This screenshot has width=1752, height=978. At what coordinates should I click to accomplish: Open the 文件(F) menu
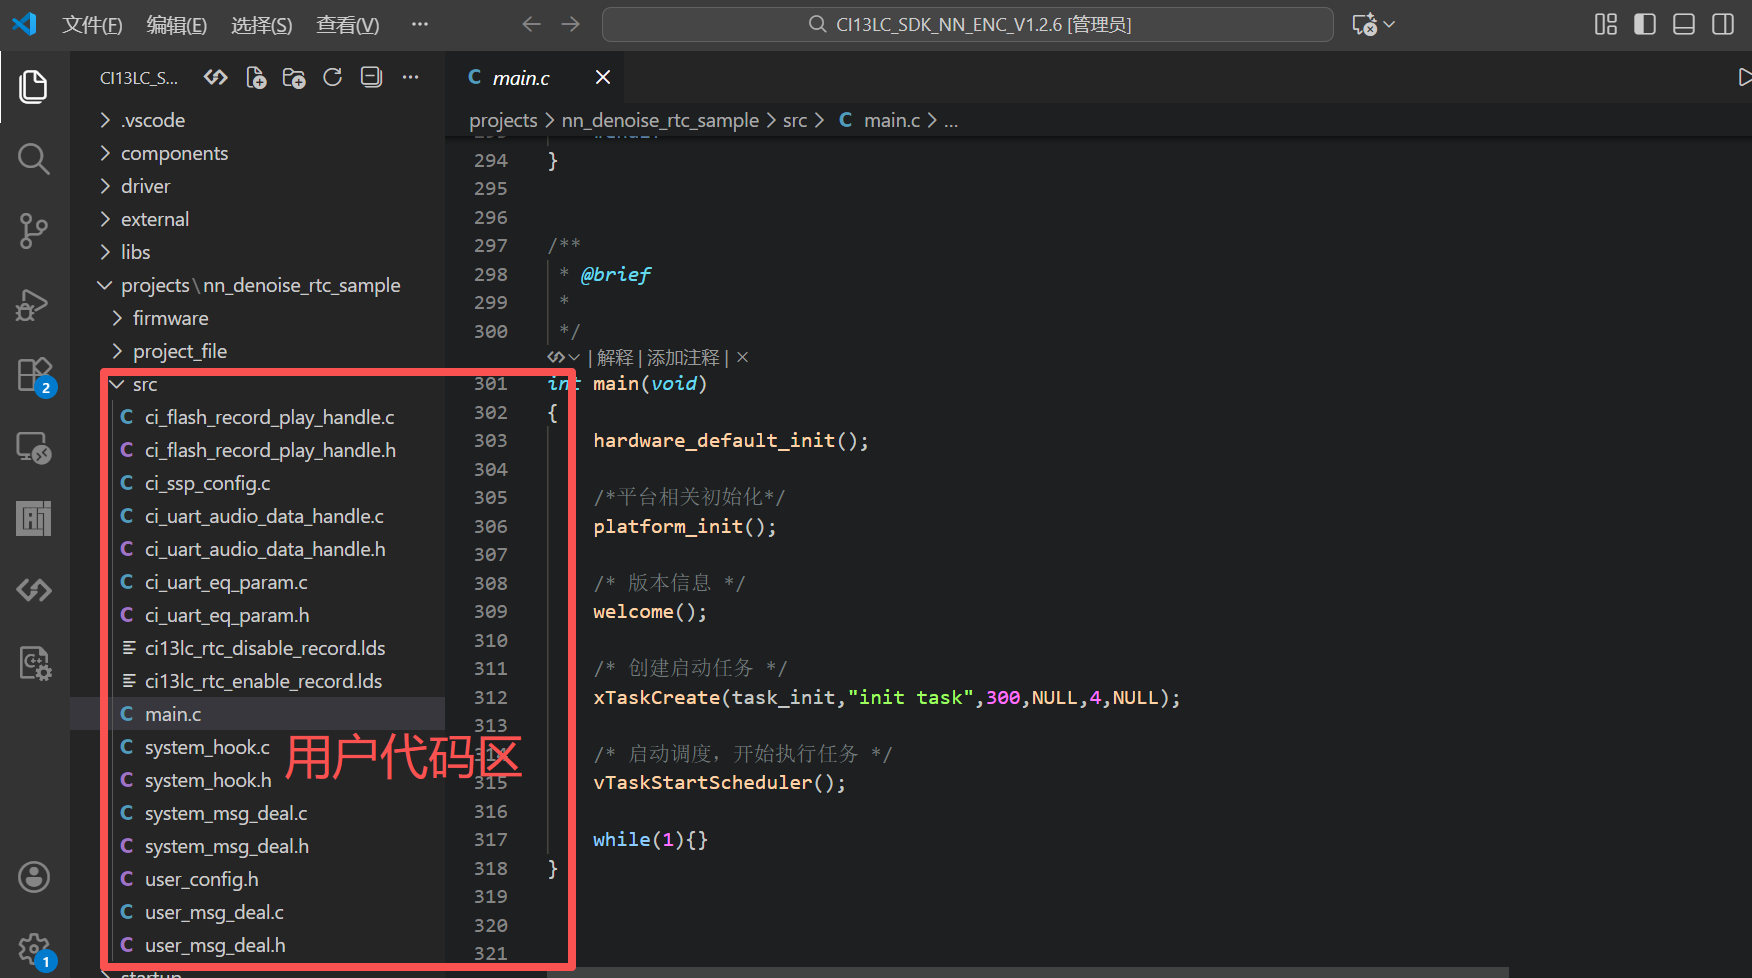point(92,25)
